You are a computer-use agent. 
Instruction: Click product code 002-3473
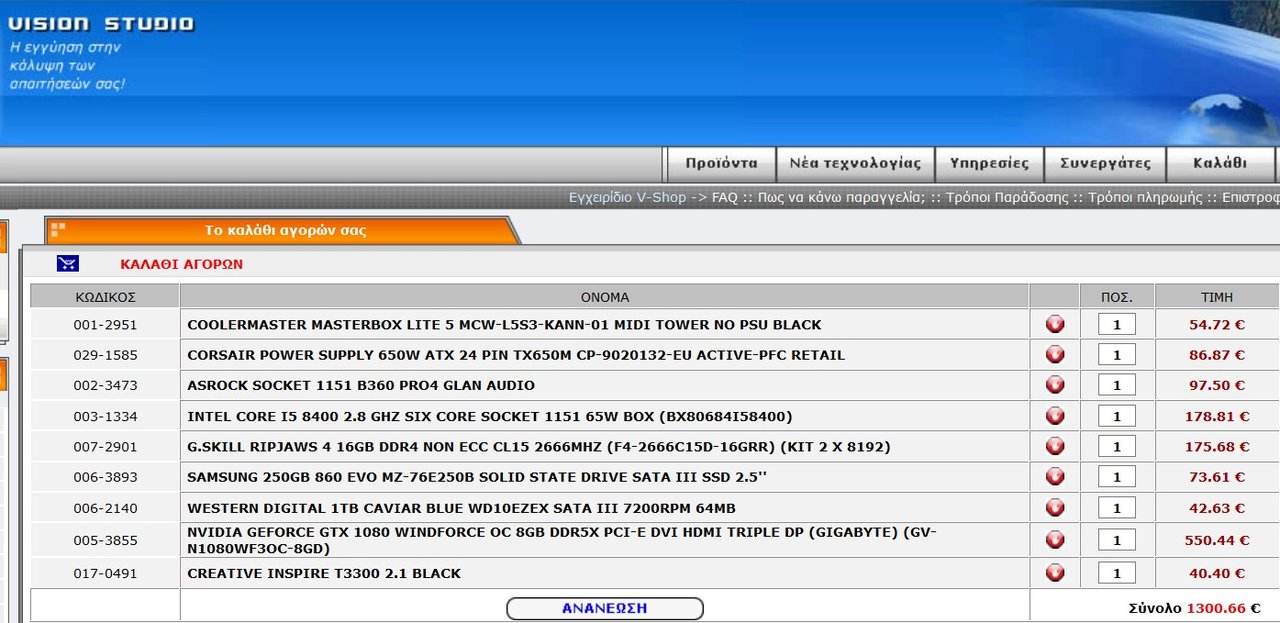[x=105, y=385]
